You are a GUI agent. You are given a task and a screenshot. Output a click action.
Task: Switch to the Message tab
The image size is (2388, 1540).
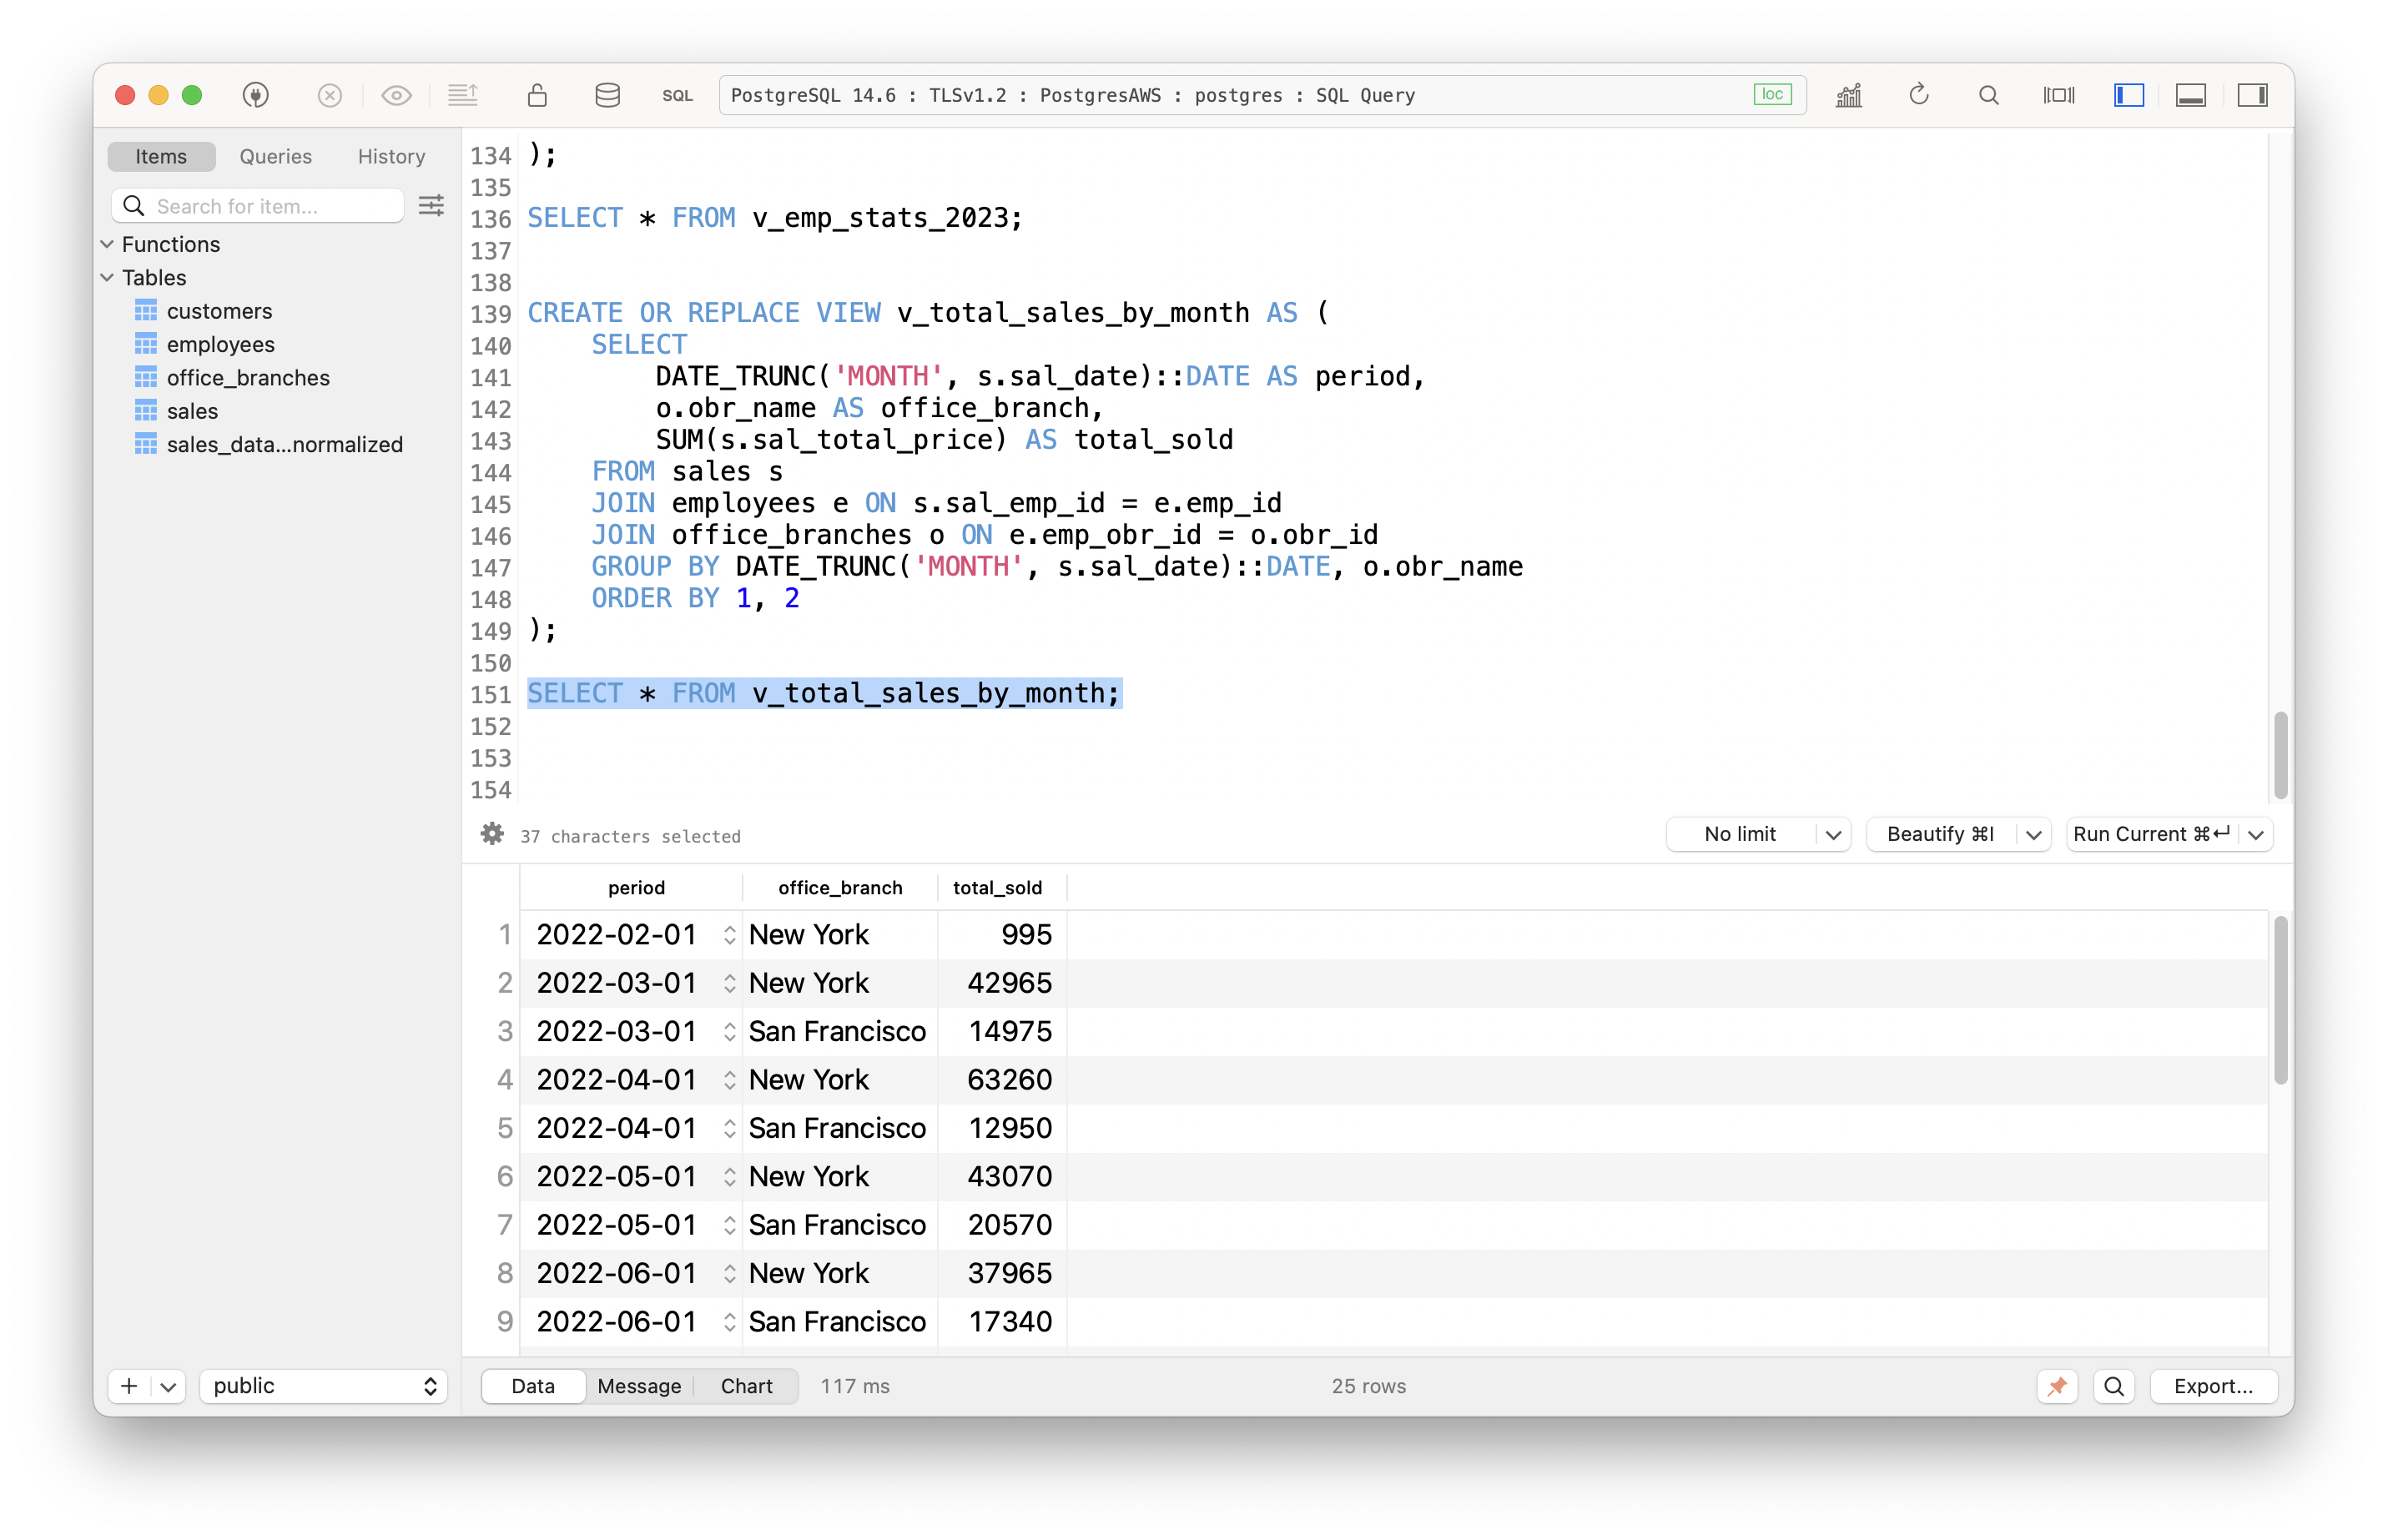pos(637,1383)
